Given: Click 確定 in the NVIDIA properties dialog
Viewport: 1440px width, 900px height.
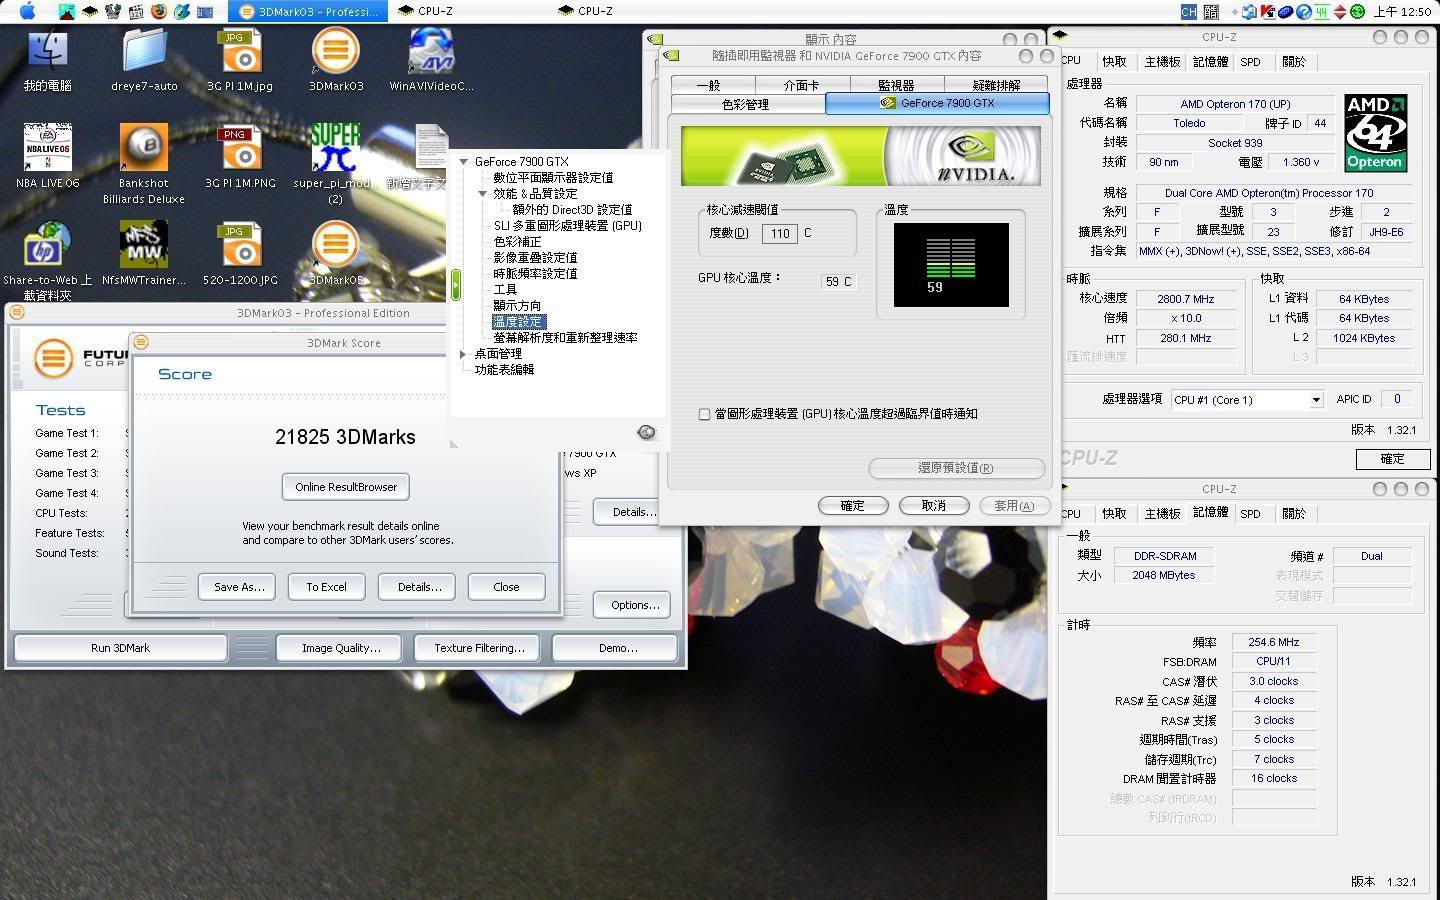Looking at the screenshot, I should click(853, 506).
